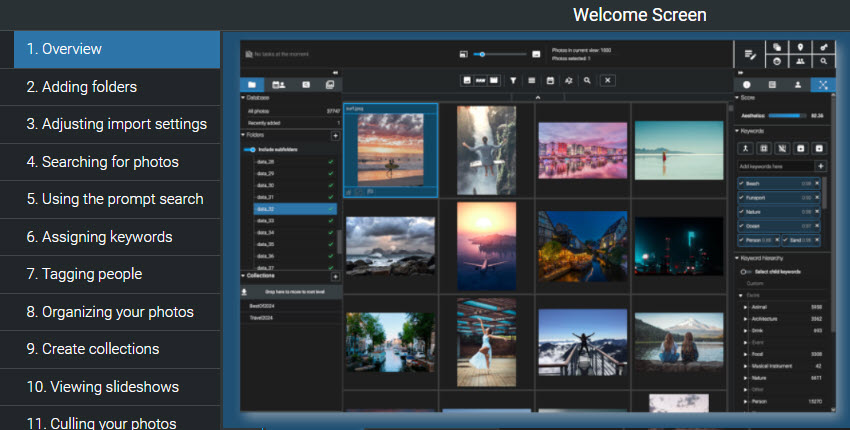The width and height of the screenshot is (850, 430).
Task: Expand the Animal keyword node
Action: 745,307
